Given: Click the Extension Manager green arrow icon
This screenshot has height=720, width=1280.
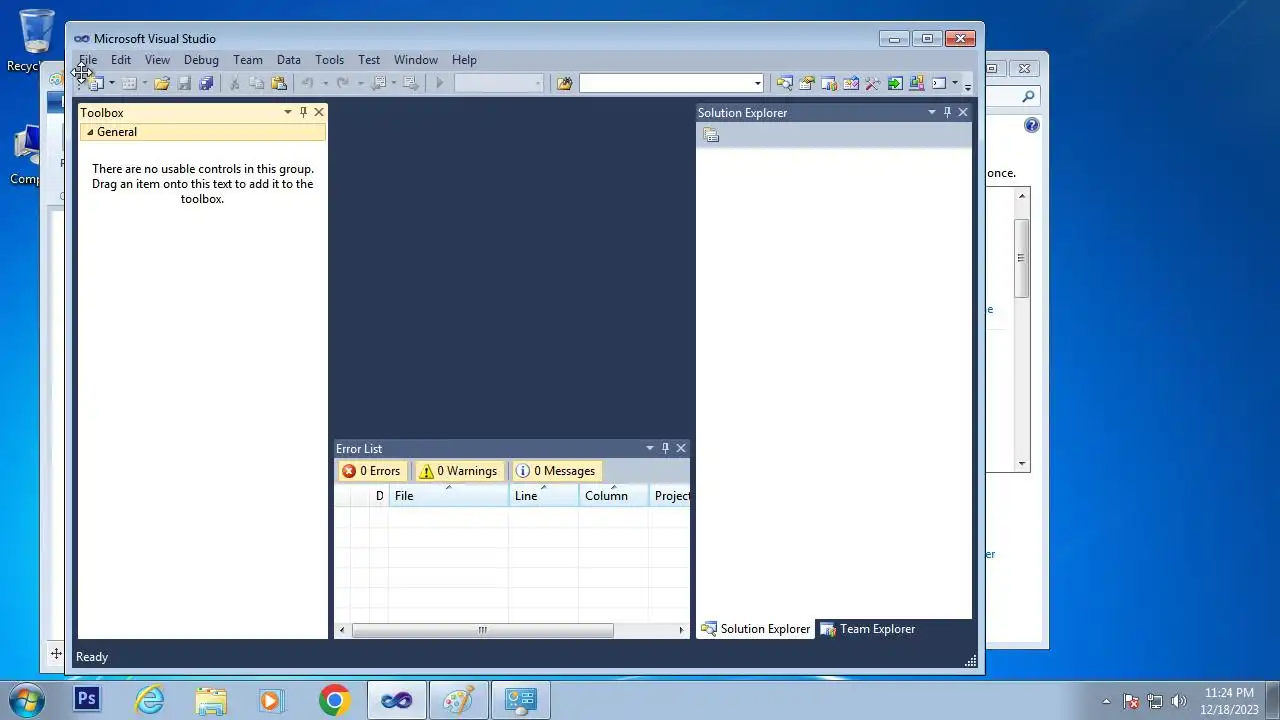Looking at the screenshot, I should click(895, 84).
